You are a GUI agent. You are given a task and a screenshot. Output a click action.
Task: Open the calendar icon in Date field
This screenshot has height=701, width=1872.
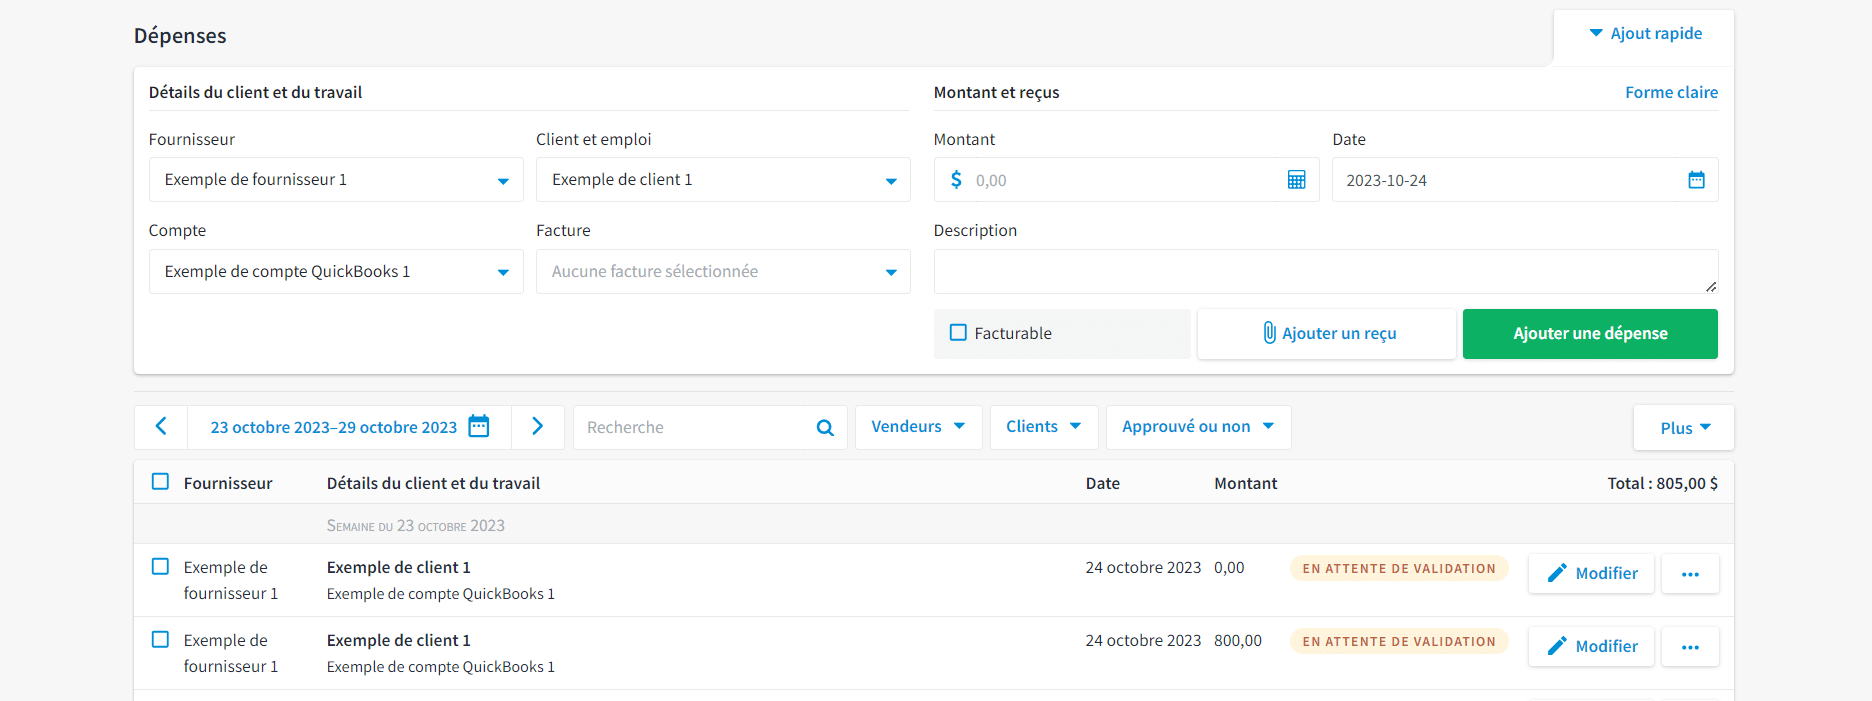pos(1696,180)
